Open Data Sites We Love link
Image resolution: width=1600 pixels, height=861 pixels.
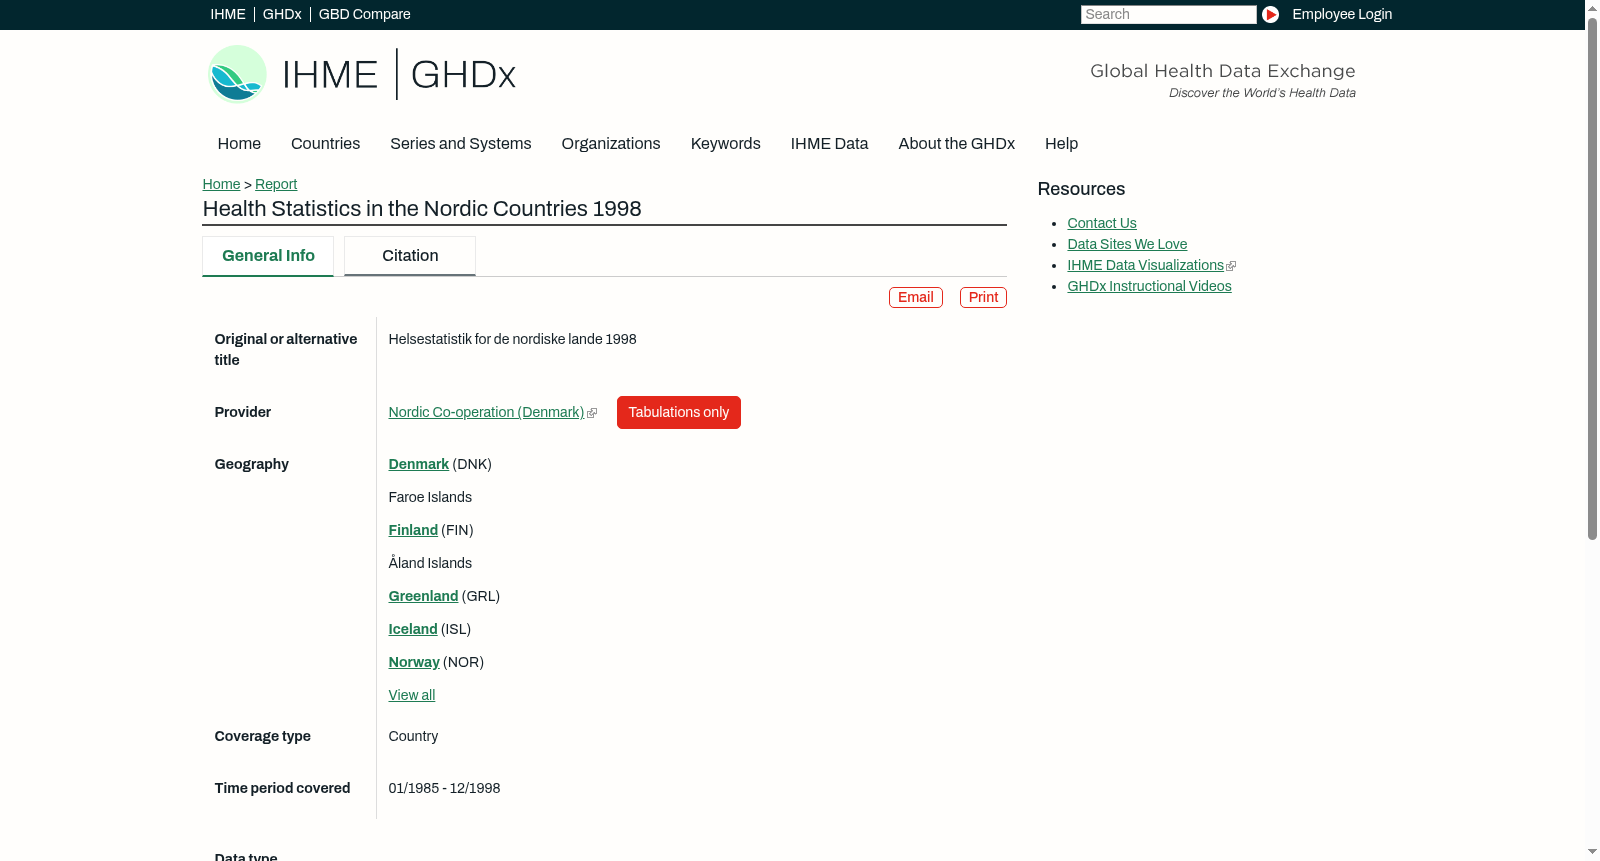[x=1127, y=244]
